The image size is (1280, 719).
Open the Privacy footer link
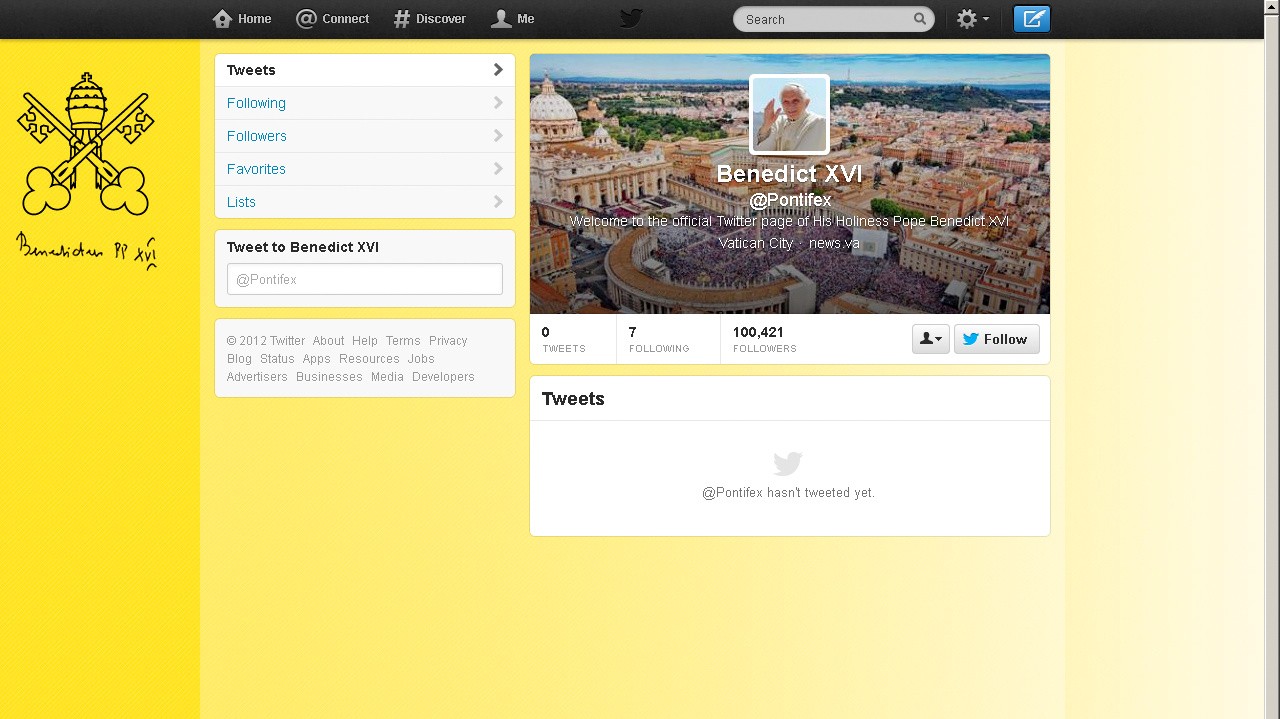[448, 341]
